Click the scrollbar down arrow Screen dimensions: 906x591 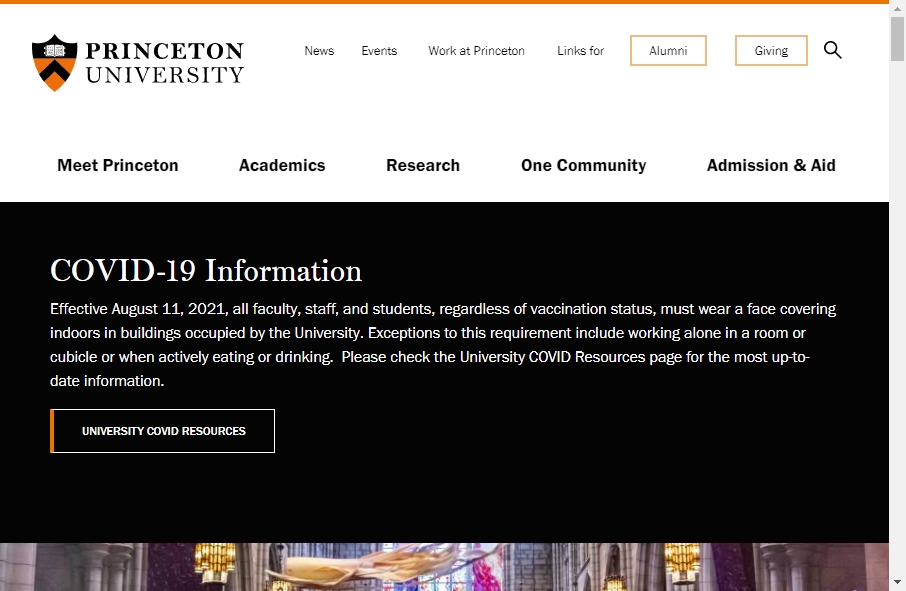897,582
